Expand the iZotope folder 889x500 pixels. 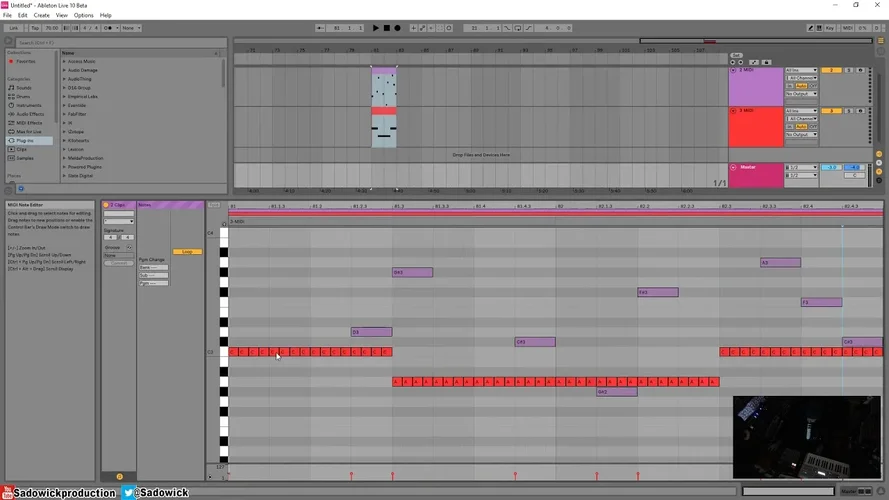64,132
